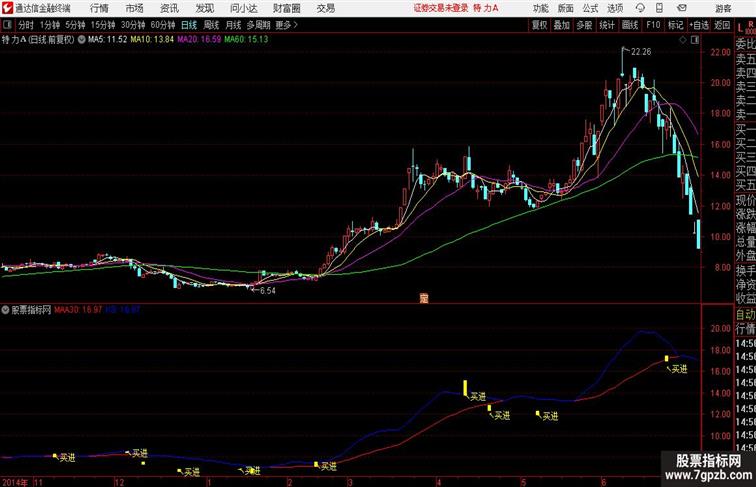Viewport: 756px width, 487px height.
Task: Open the 选项 menu
Action: [615, 8]
